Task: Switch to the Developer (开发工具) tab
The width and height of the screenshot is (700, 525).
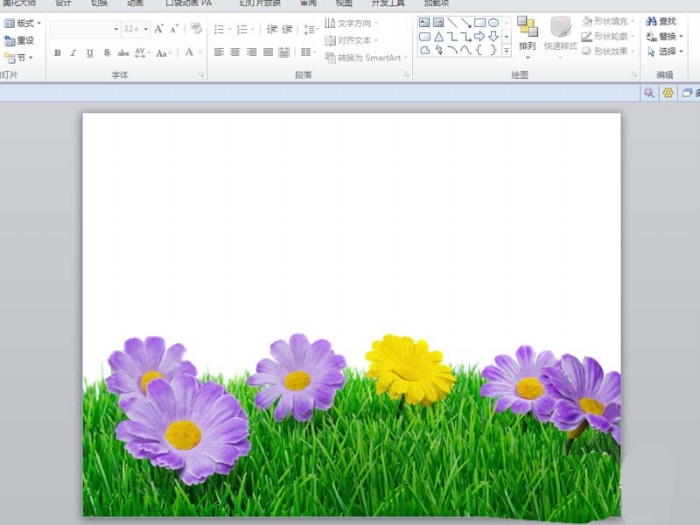Action: tap(387, 3)
